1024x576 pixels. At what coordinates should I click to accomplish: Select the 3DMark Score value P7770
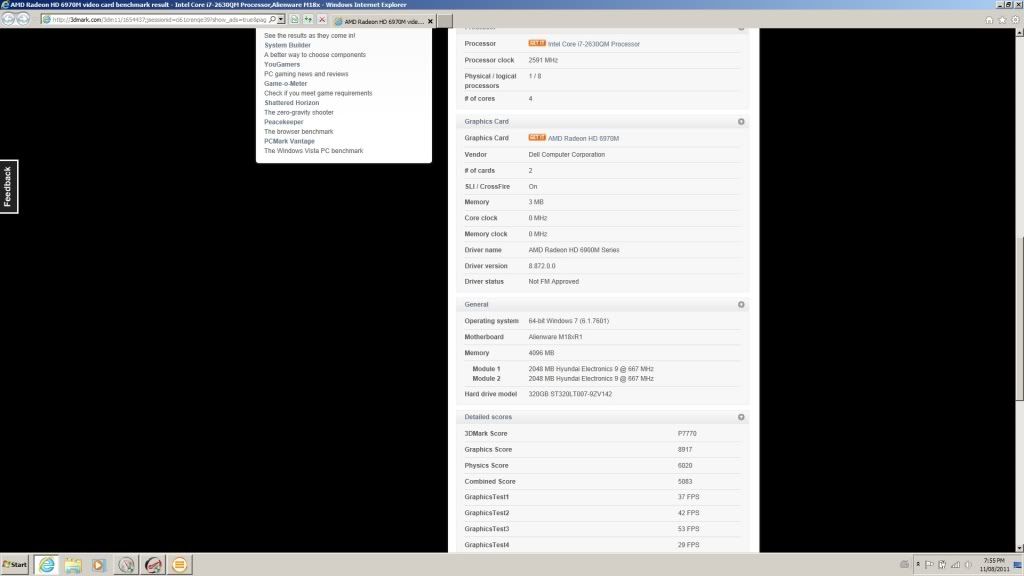(687, 434)
